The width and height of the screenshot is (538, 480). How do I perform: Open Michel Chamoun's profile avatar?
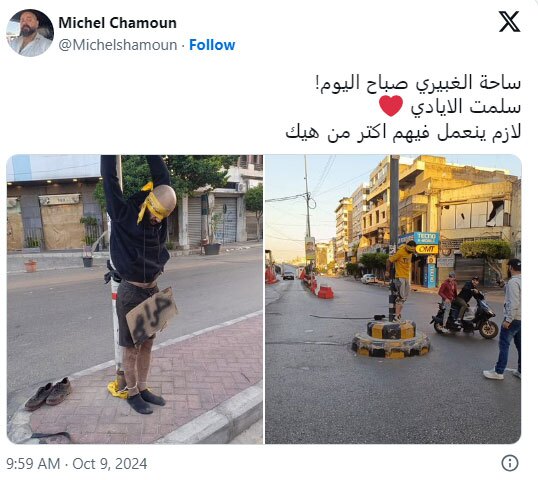click(30, 33)
